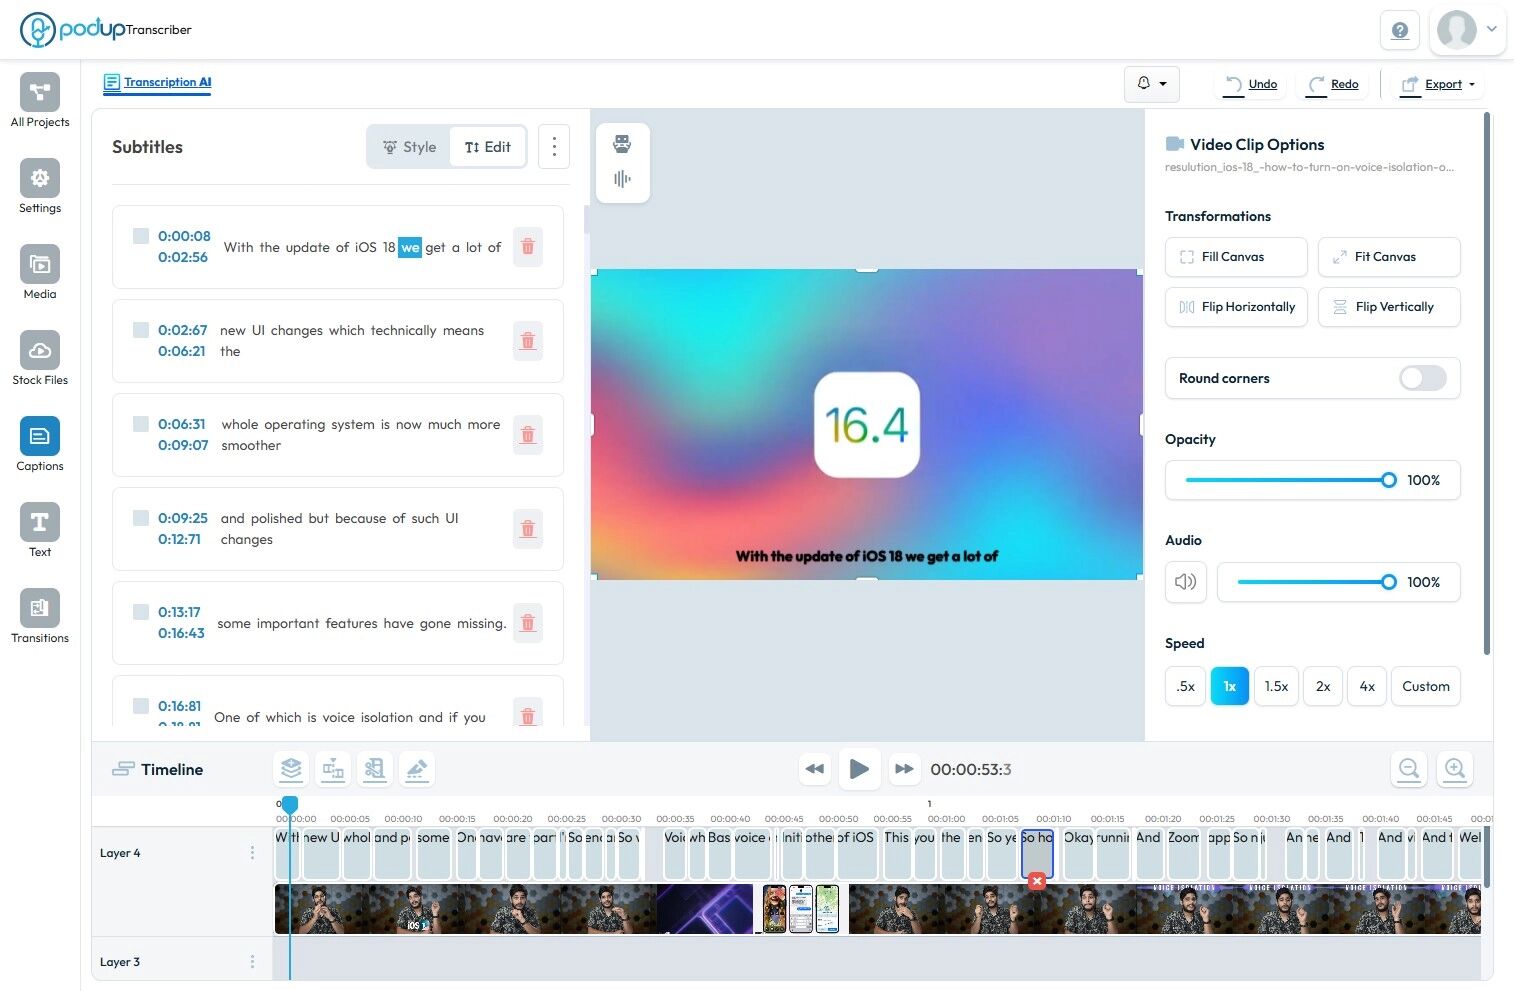Mute the clip audio speaker icon
The height and width of the screenshot is (991, 1514).
[1186, 582]
